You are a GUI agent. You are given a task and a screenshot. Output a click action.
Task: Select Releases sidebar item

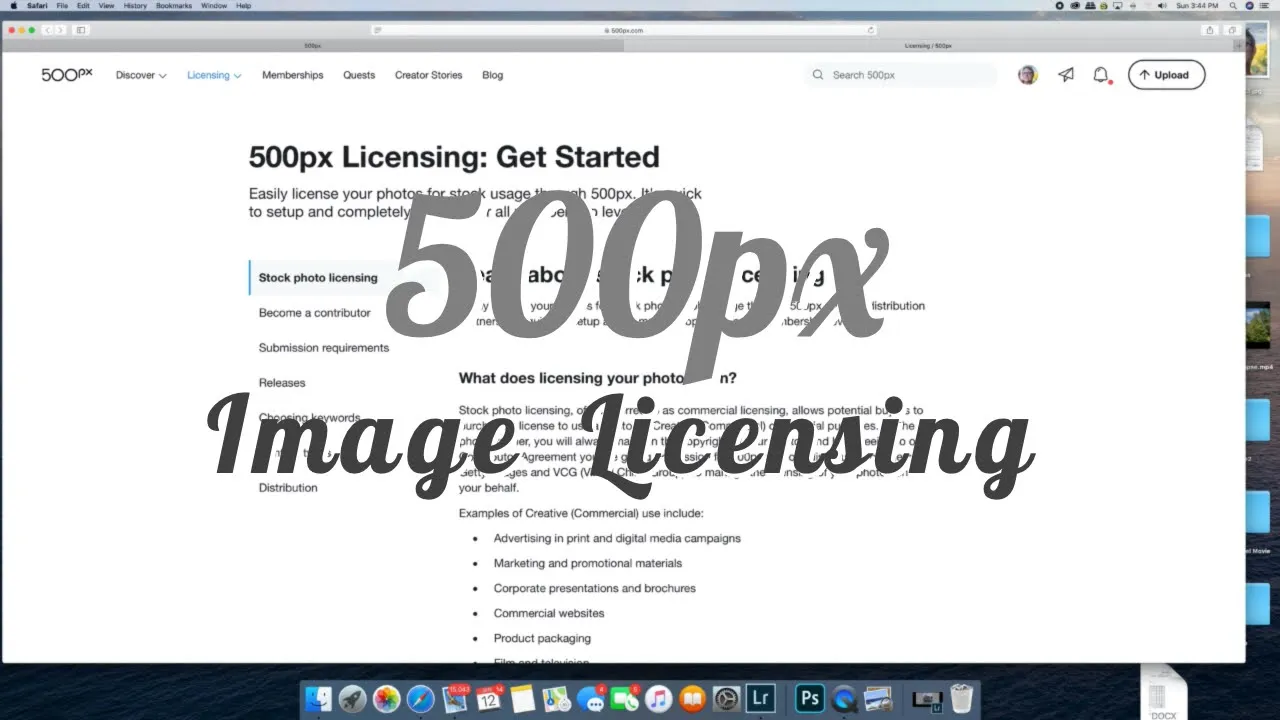[282, 383]
